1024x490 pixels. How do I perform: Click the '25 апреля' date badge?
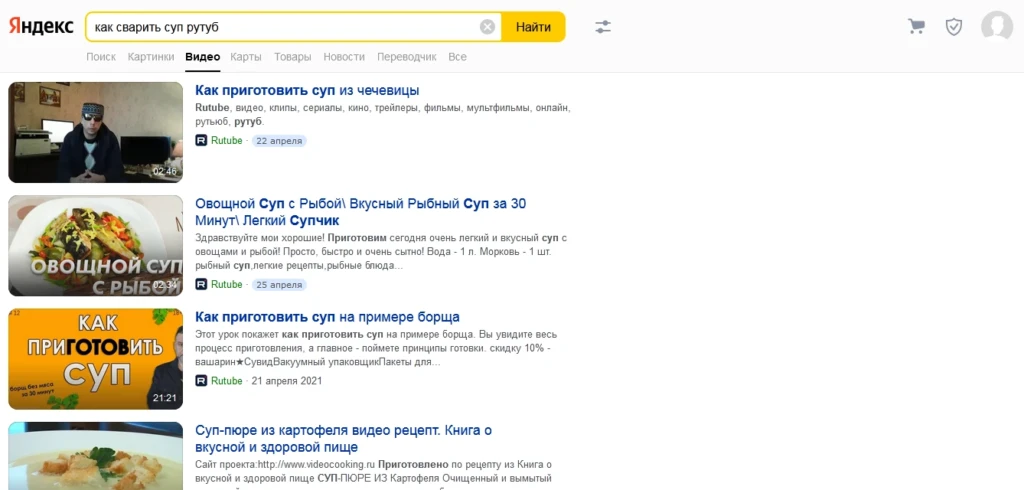click(x=279, y=284)
